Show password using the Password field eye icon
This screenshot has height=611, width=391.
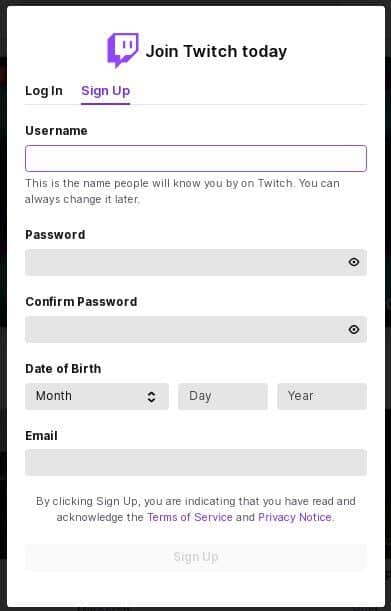coord(354,262)
